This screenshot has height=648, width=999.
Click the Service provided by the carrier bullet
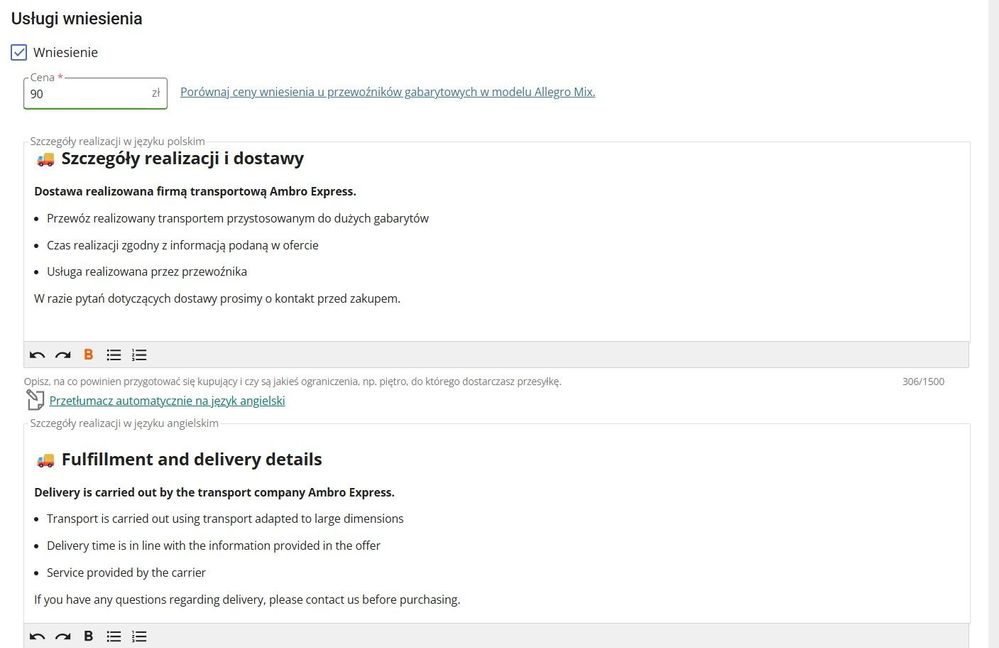[x=124, y=573]
